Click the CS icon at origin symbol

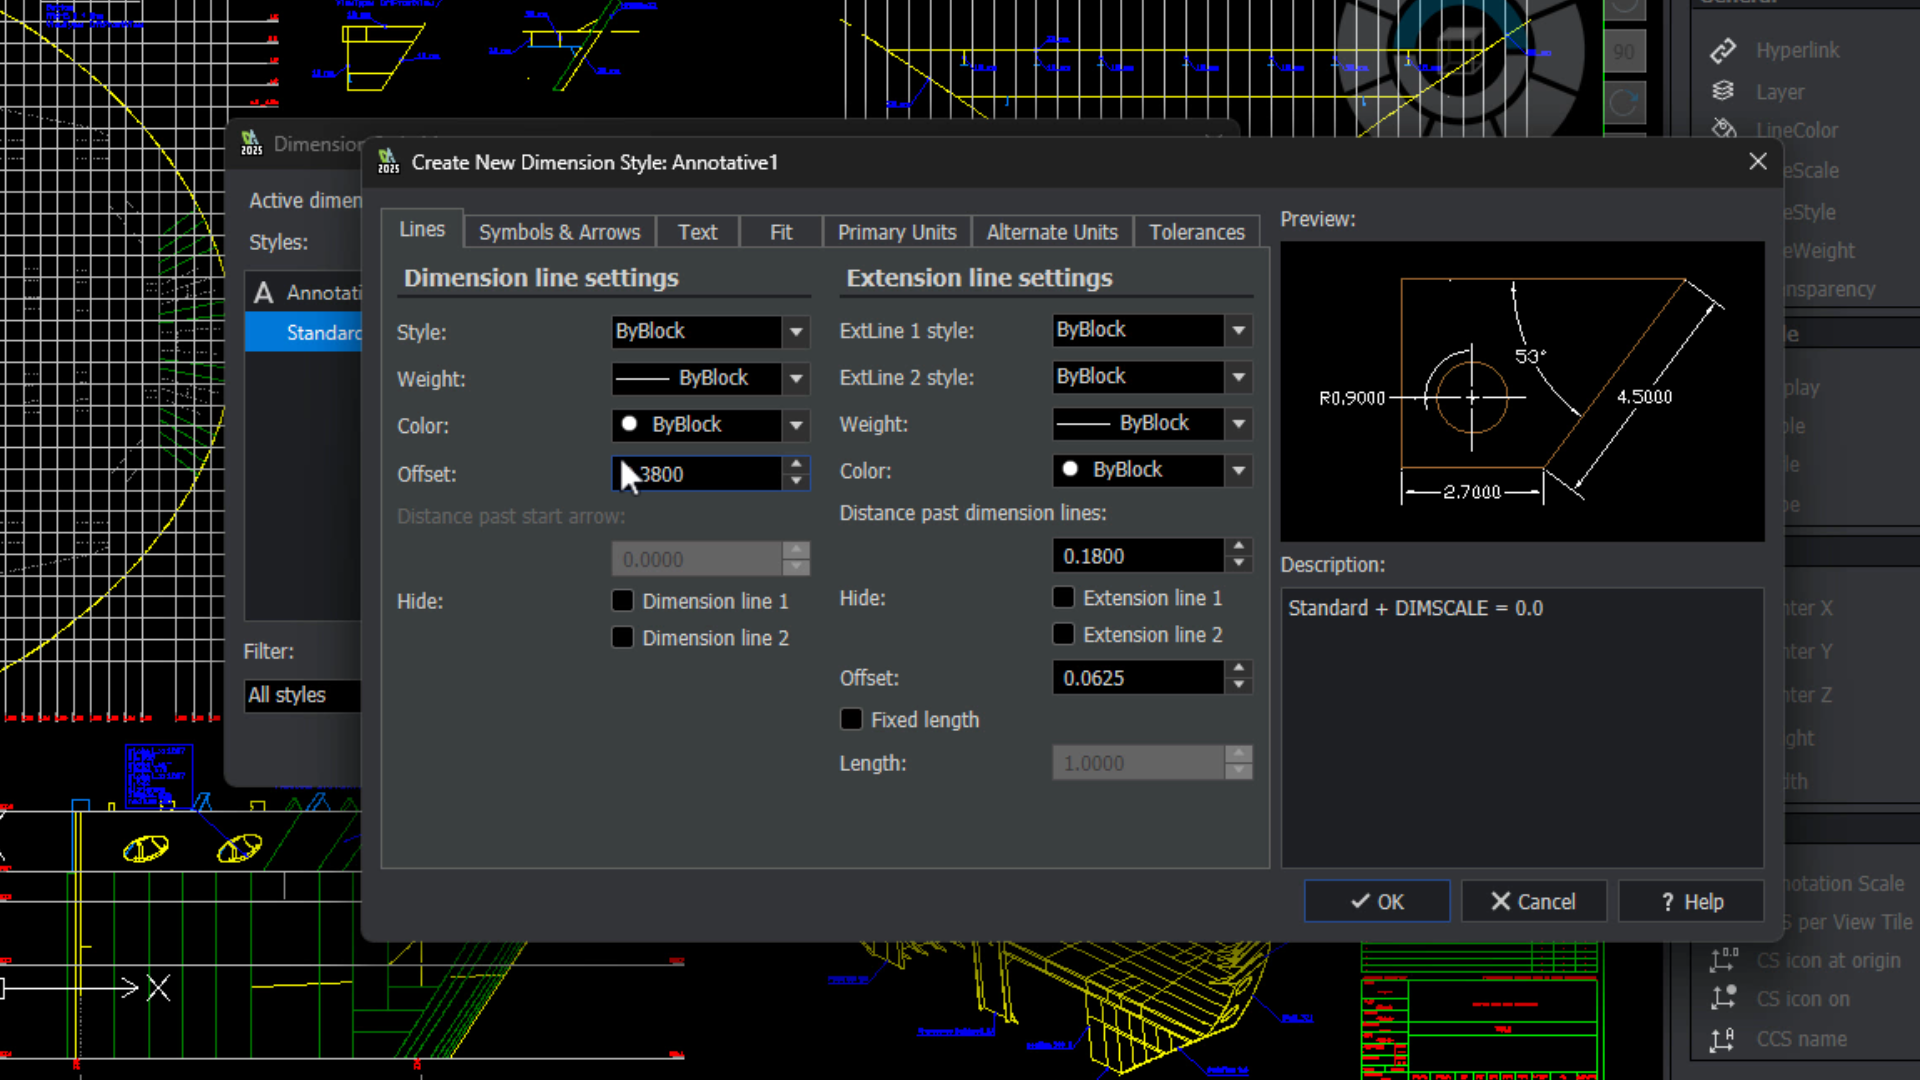(1723, 960)
